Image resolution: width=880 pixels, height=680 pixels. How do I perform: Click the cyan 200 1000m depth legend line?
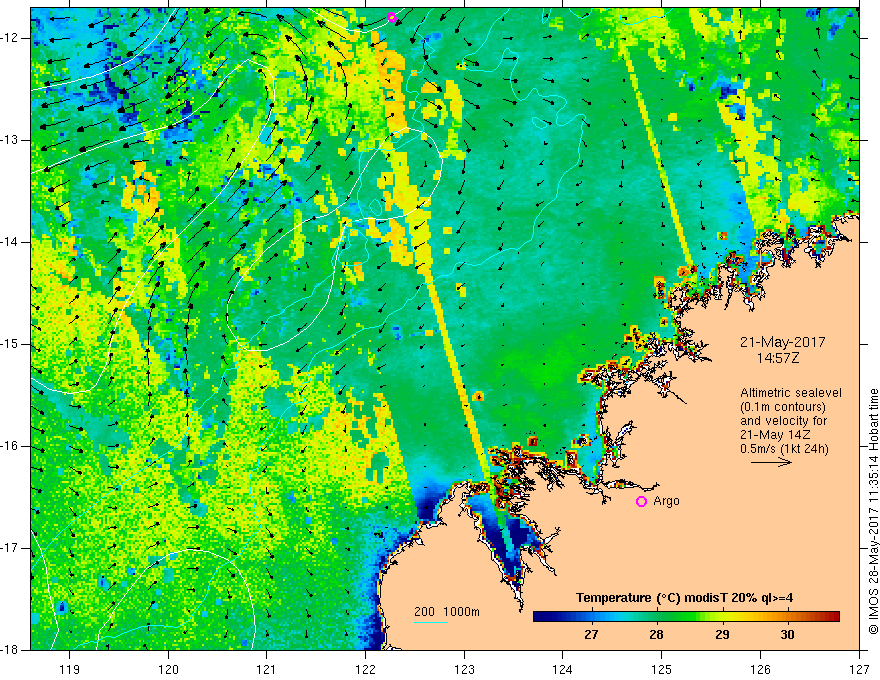[x=431, y=622]
